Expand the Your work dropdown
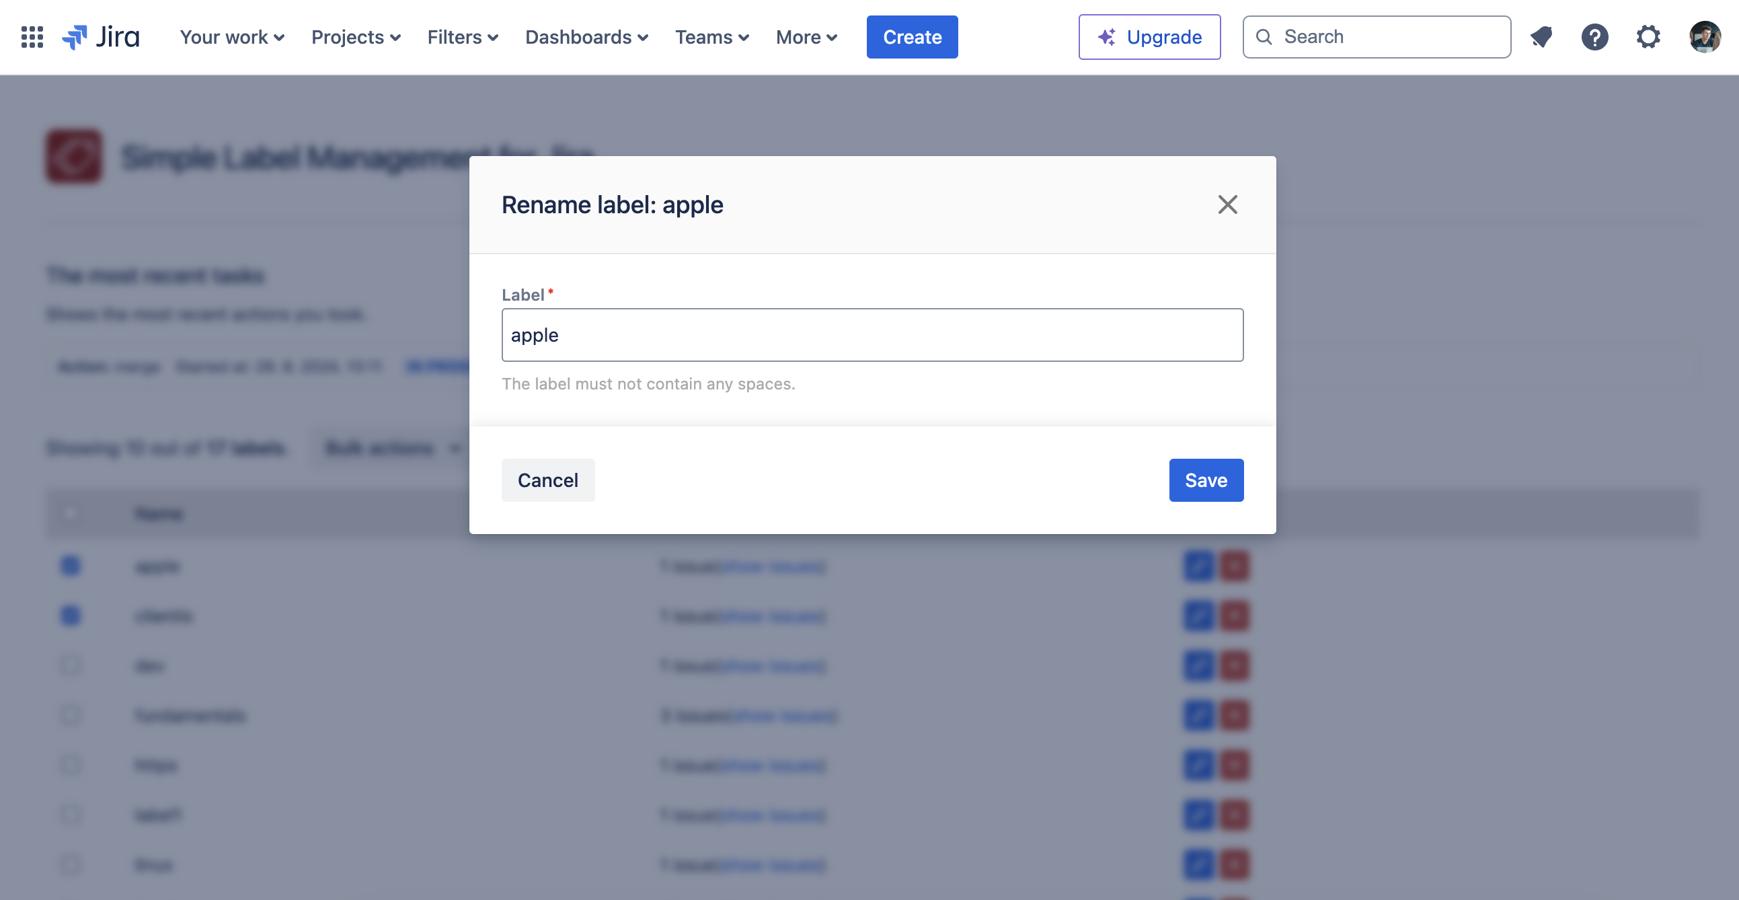Viewport: 1739px width, 900px height. click(x=232, y=37)
